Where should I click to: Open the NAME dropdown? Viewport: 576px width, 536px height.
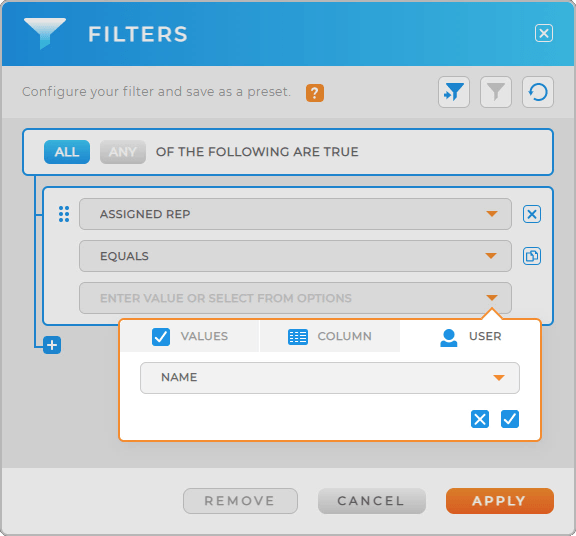(330, 378)
